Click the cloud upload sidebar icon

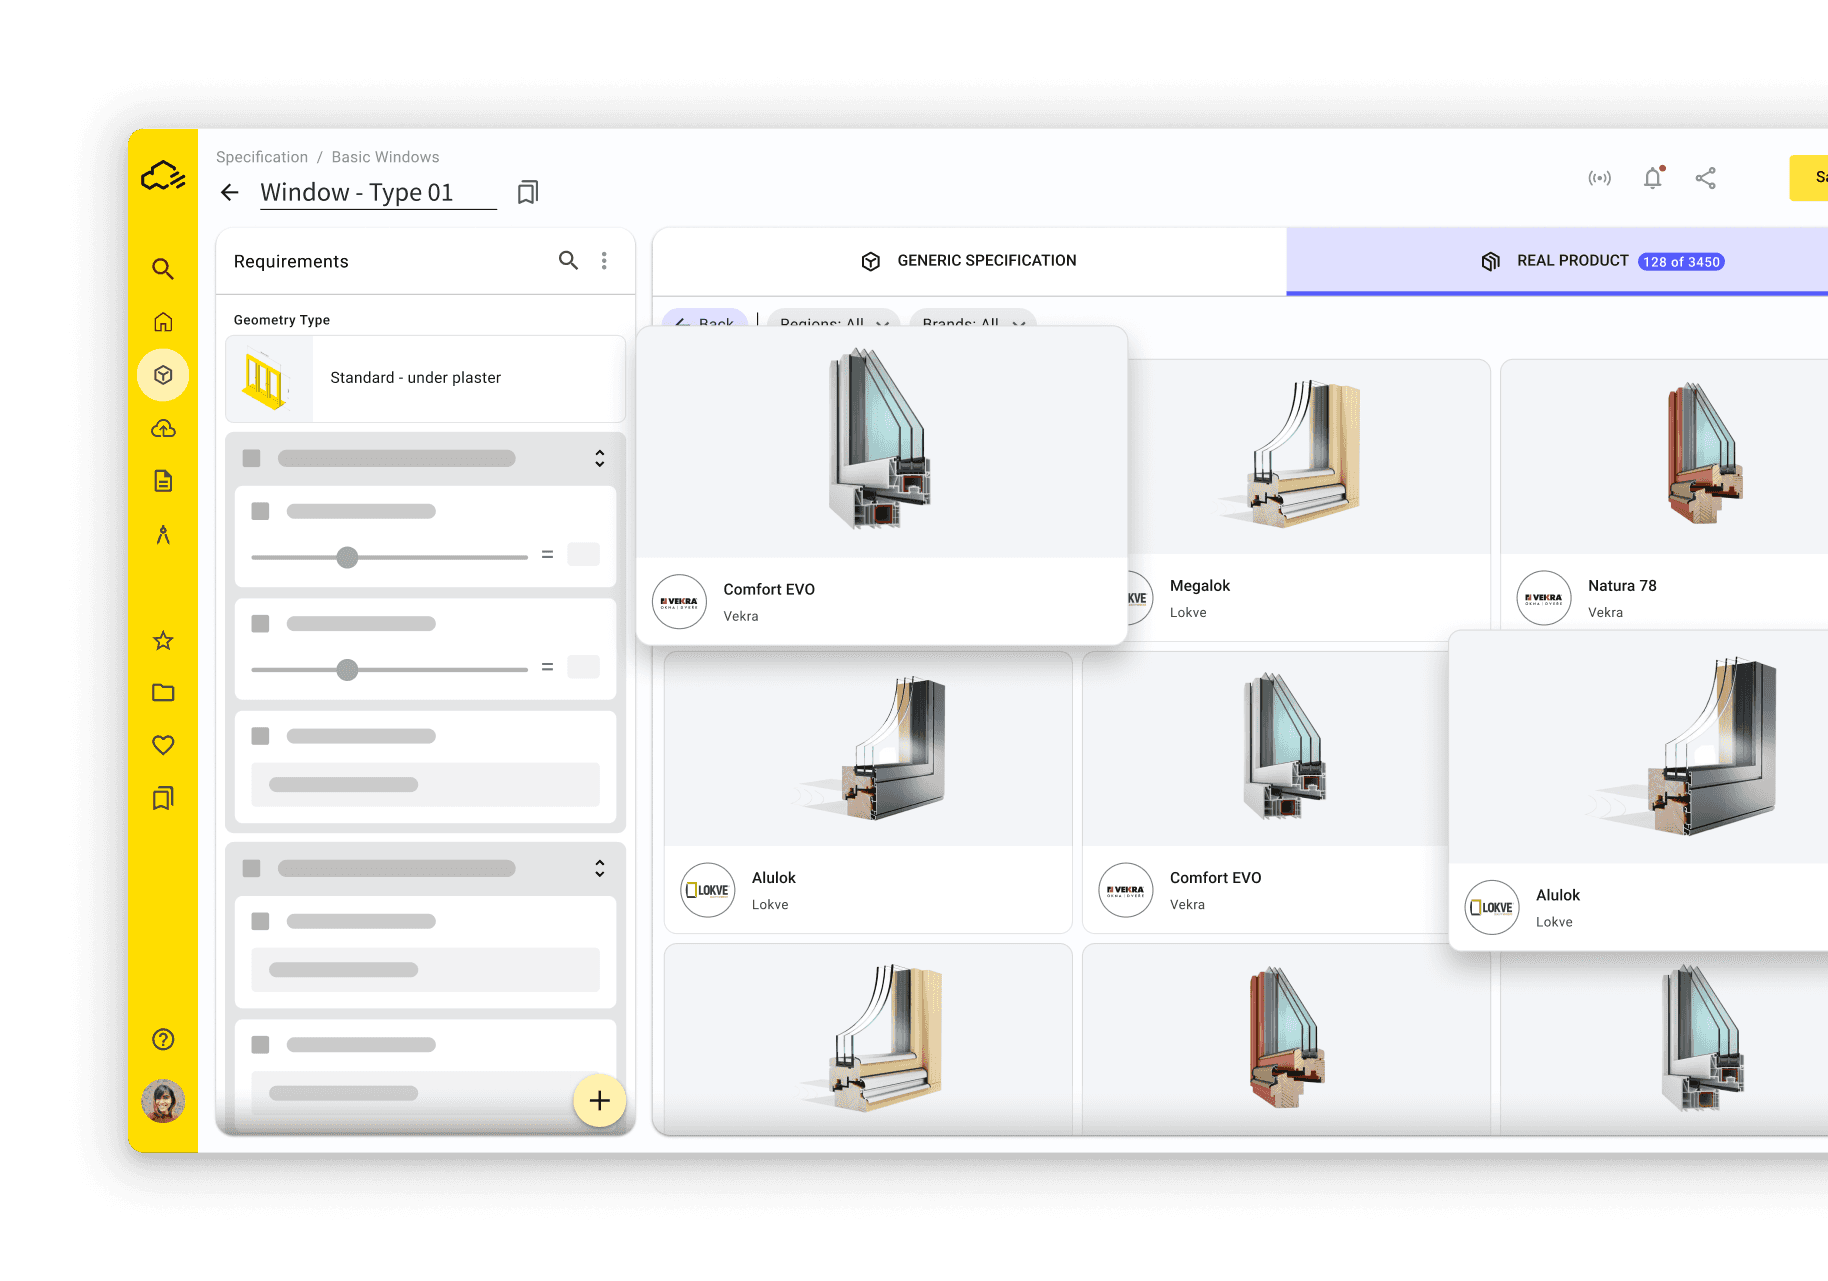[x=163, y=429]
